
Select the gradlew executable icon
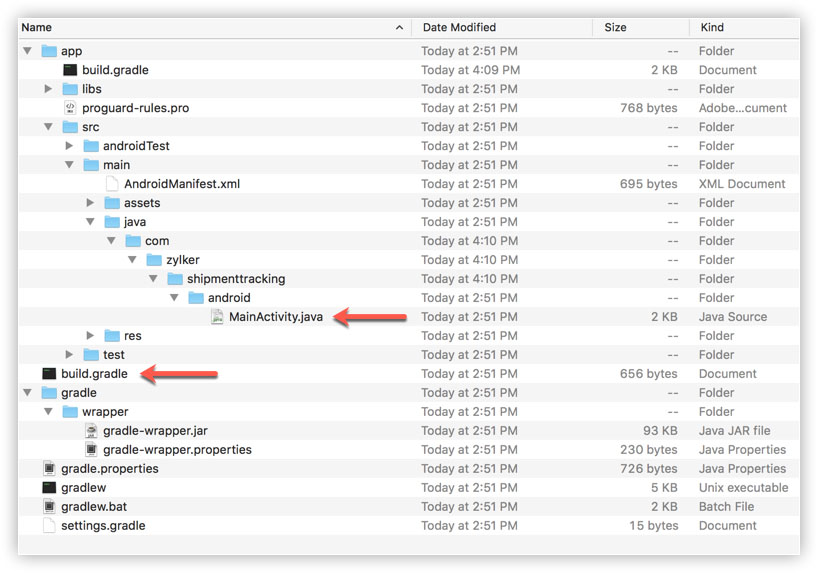point(49,487)
